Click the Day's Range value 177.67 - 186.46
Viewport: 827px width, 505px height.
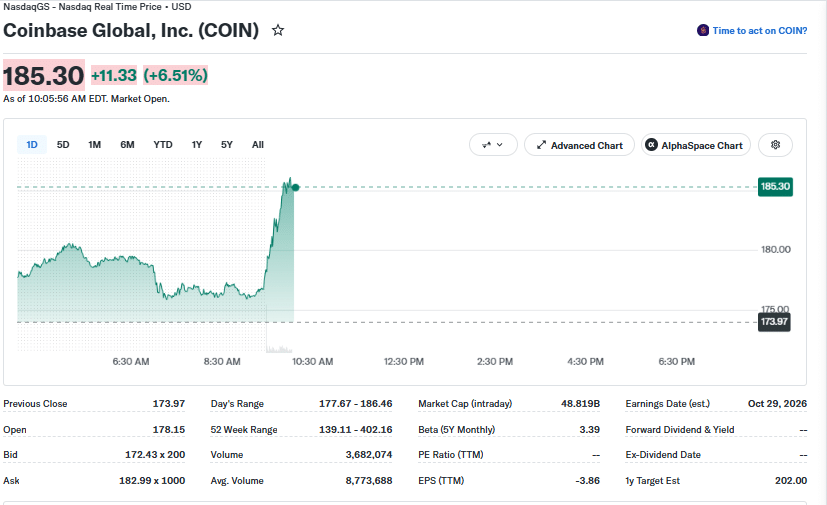coord(355,404)
